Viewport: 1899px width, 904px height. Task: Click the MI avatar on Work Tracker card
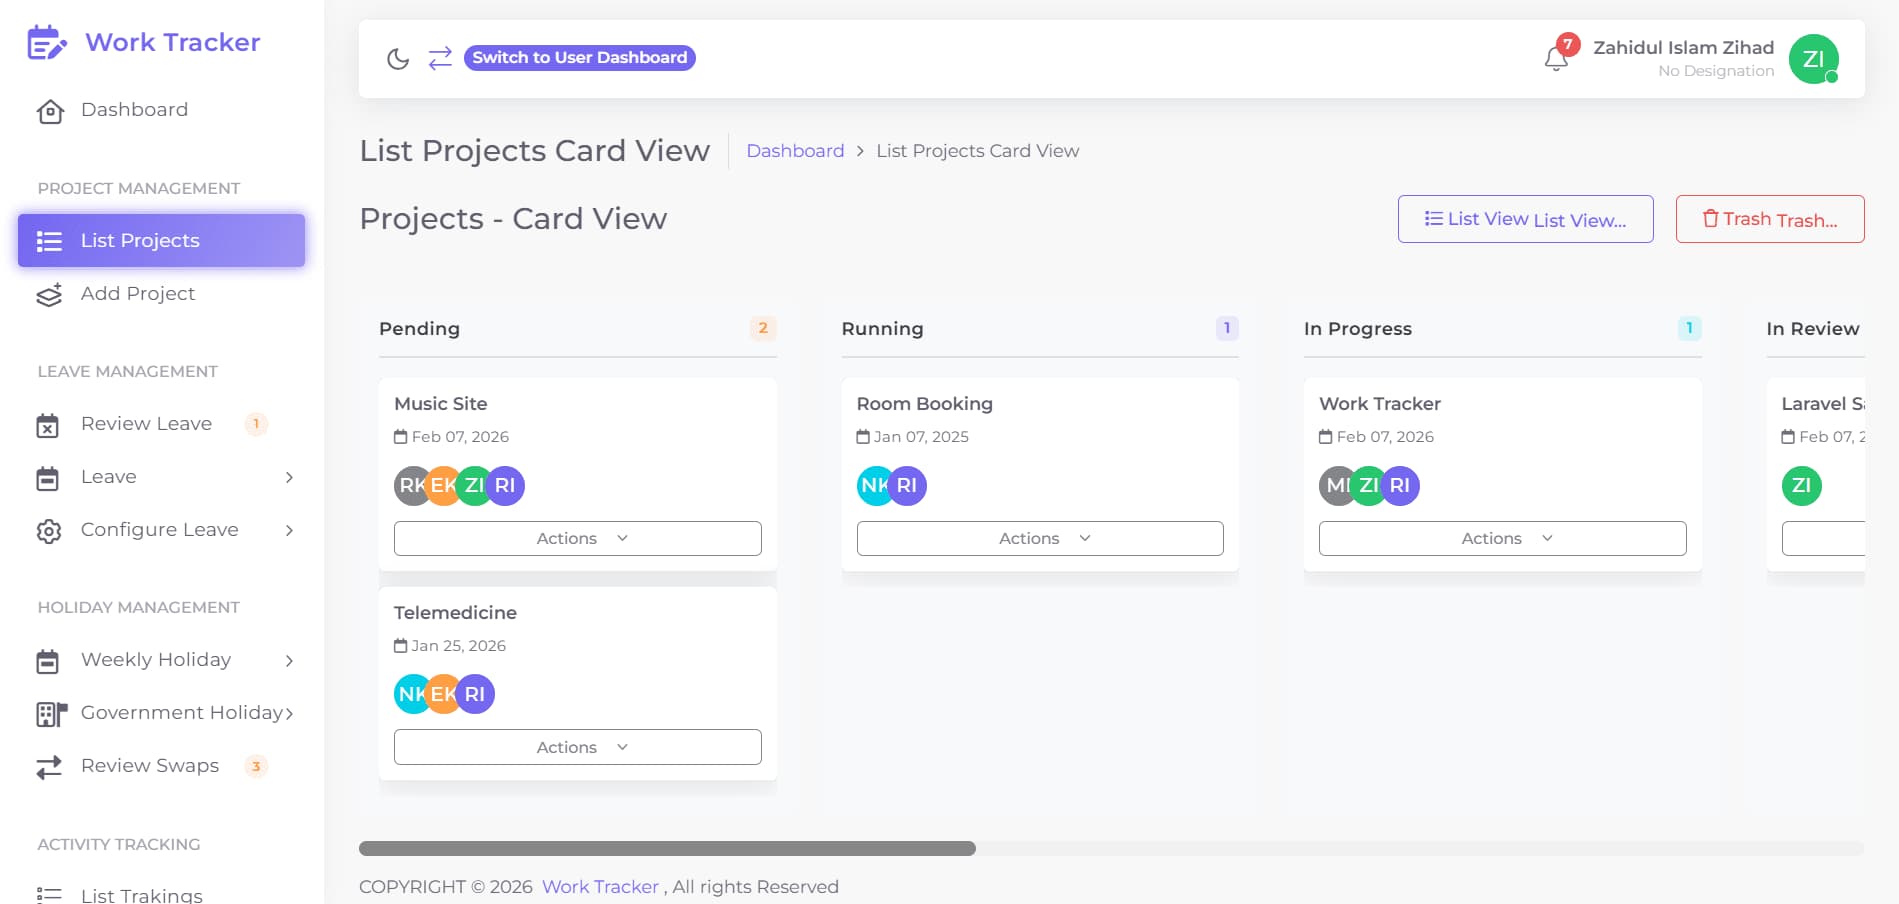[1336, 486]
